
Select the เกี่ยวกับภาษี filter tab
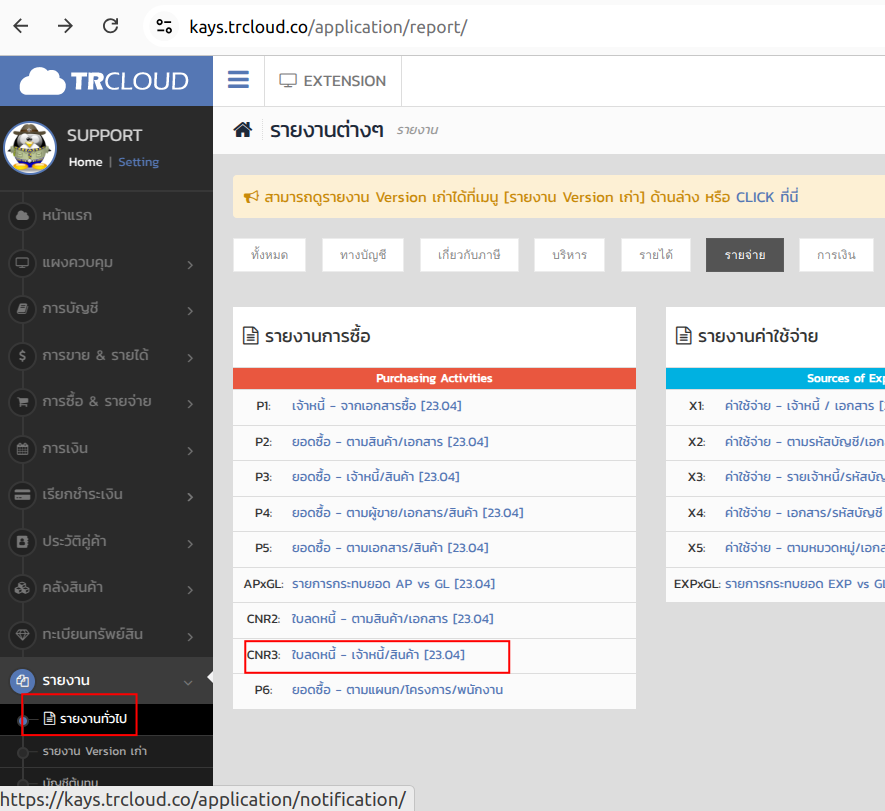pyautogui.click(x=469, y=255)
